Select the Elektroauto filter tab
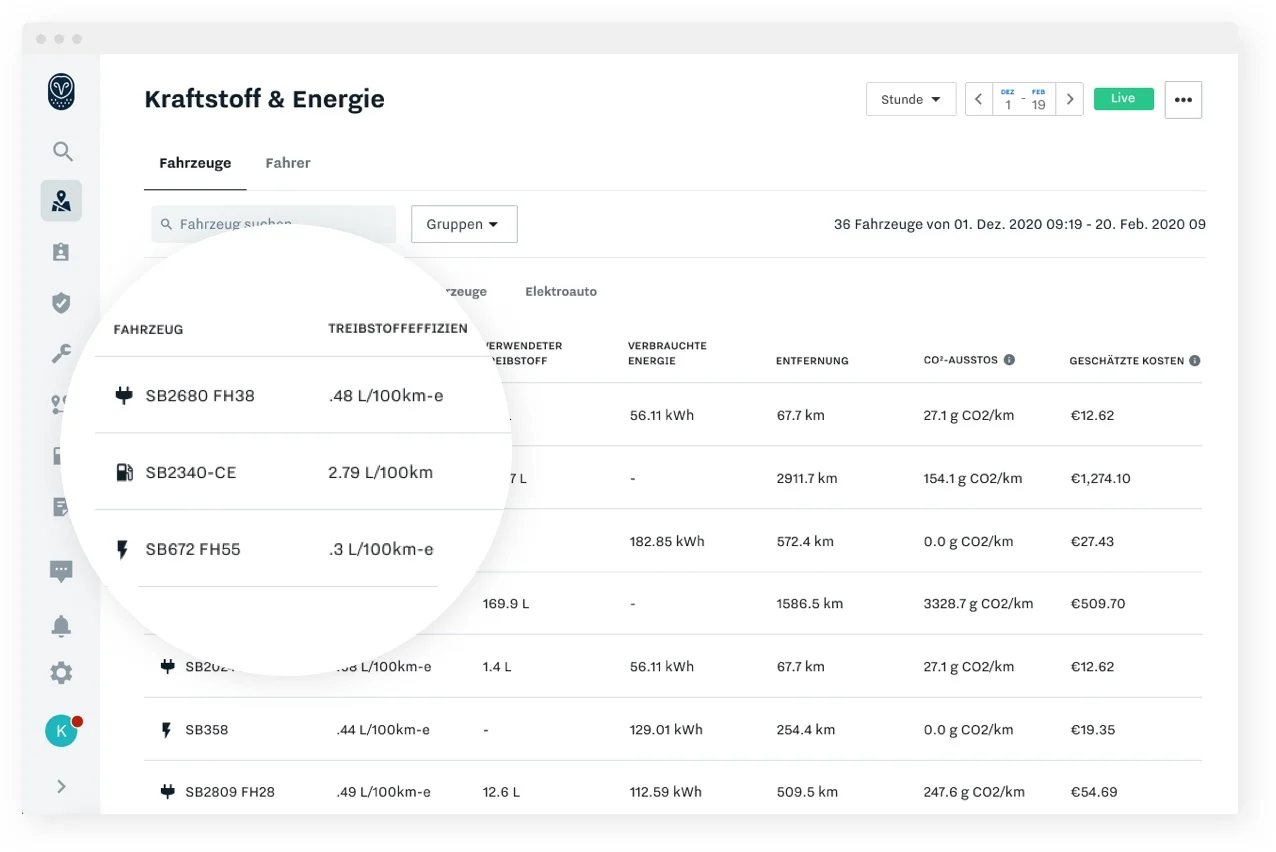This screenshot has height=852, width=1276. pos(561,292)
